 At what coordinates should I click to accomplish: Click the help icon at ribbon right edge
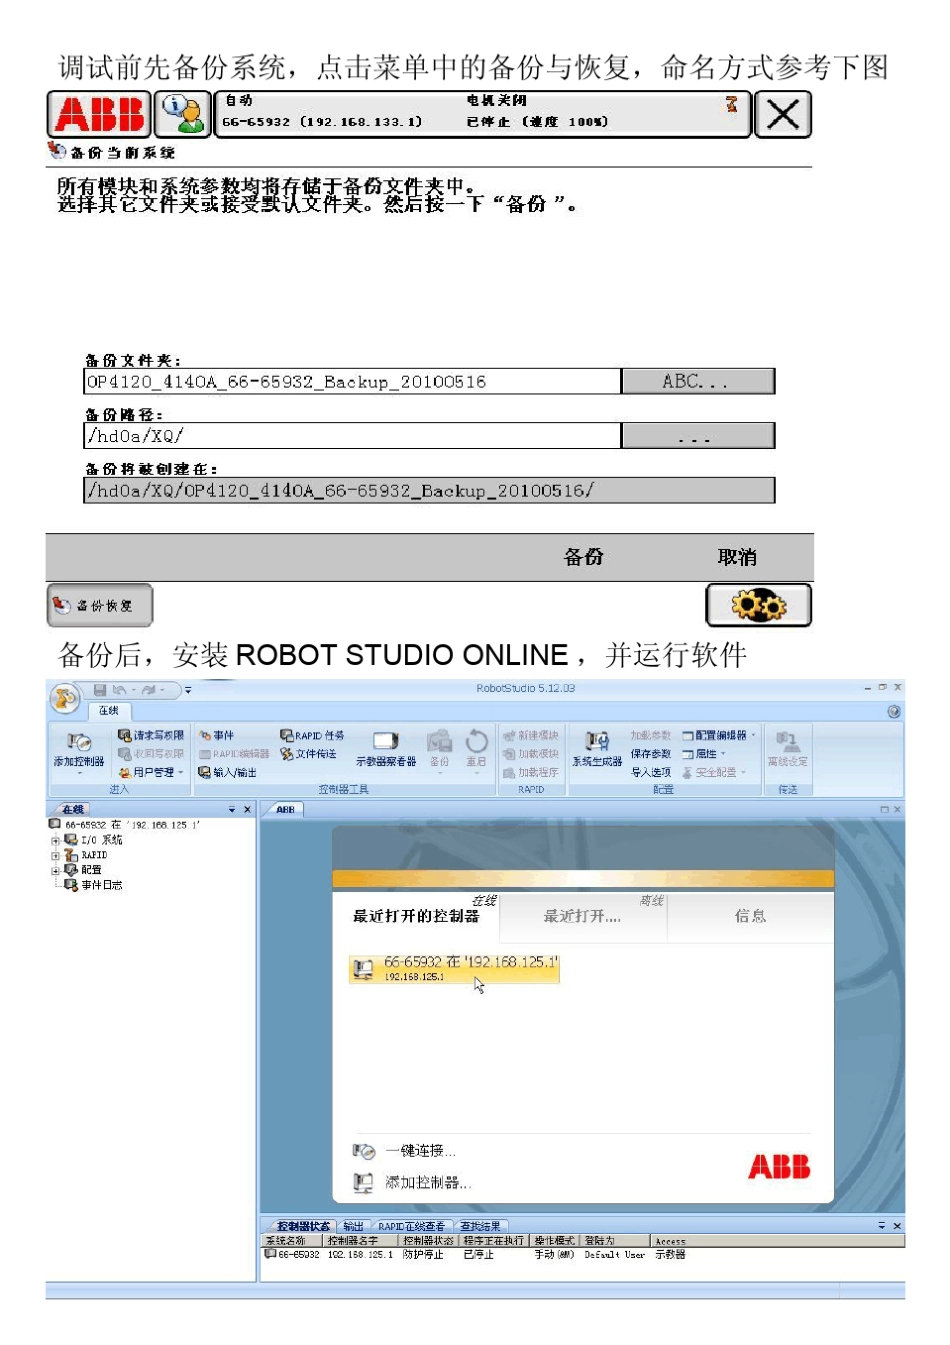894,711
